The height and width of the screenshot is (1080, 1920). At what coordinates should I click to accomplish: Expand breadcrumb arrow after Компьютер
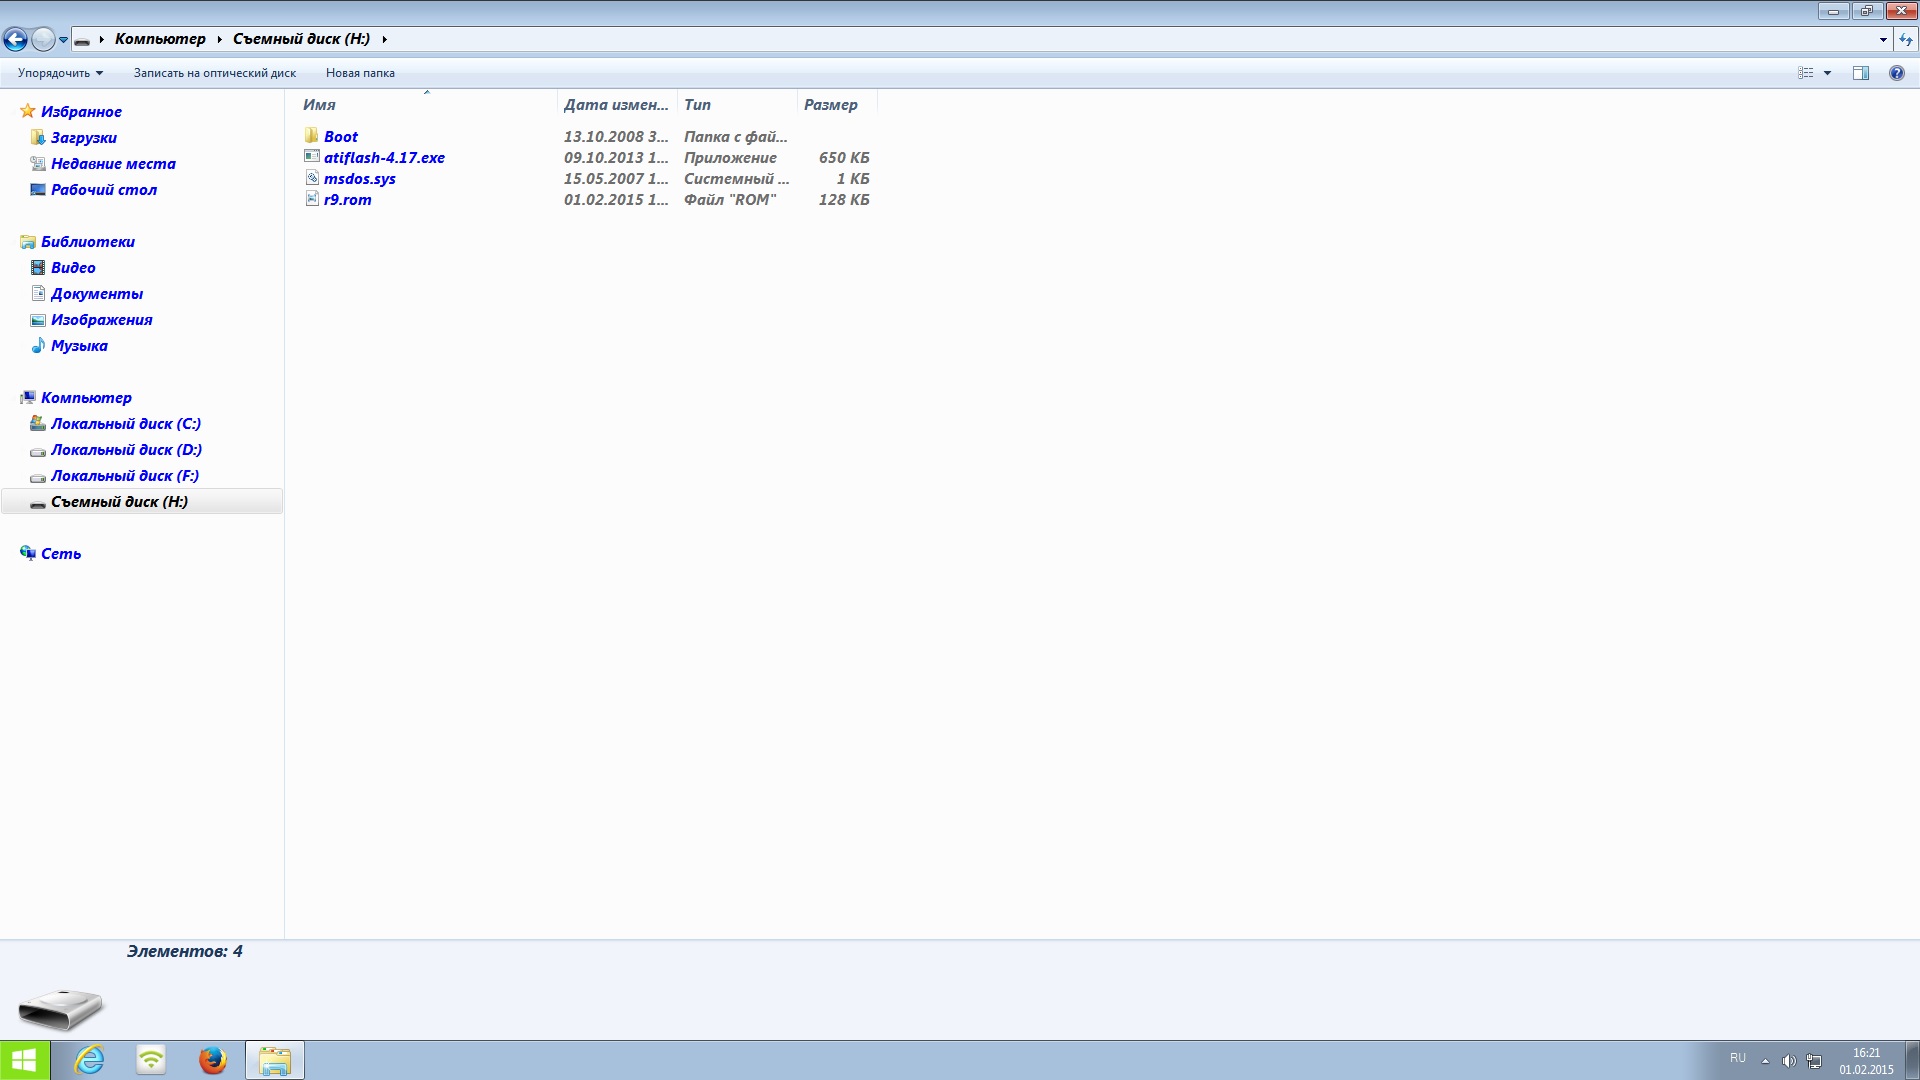(219, 39)
